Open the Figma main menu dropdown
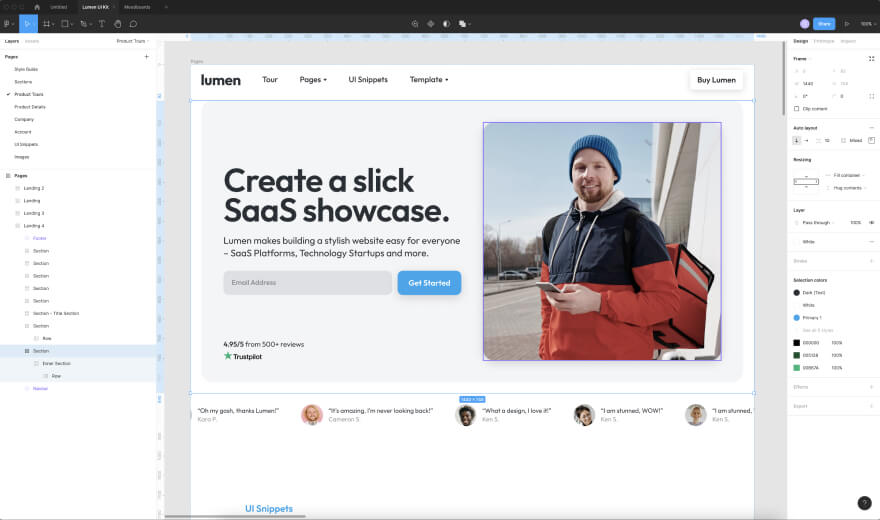 [x=9, y=23]
